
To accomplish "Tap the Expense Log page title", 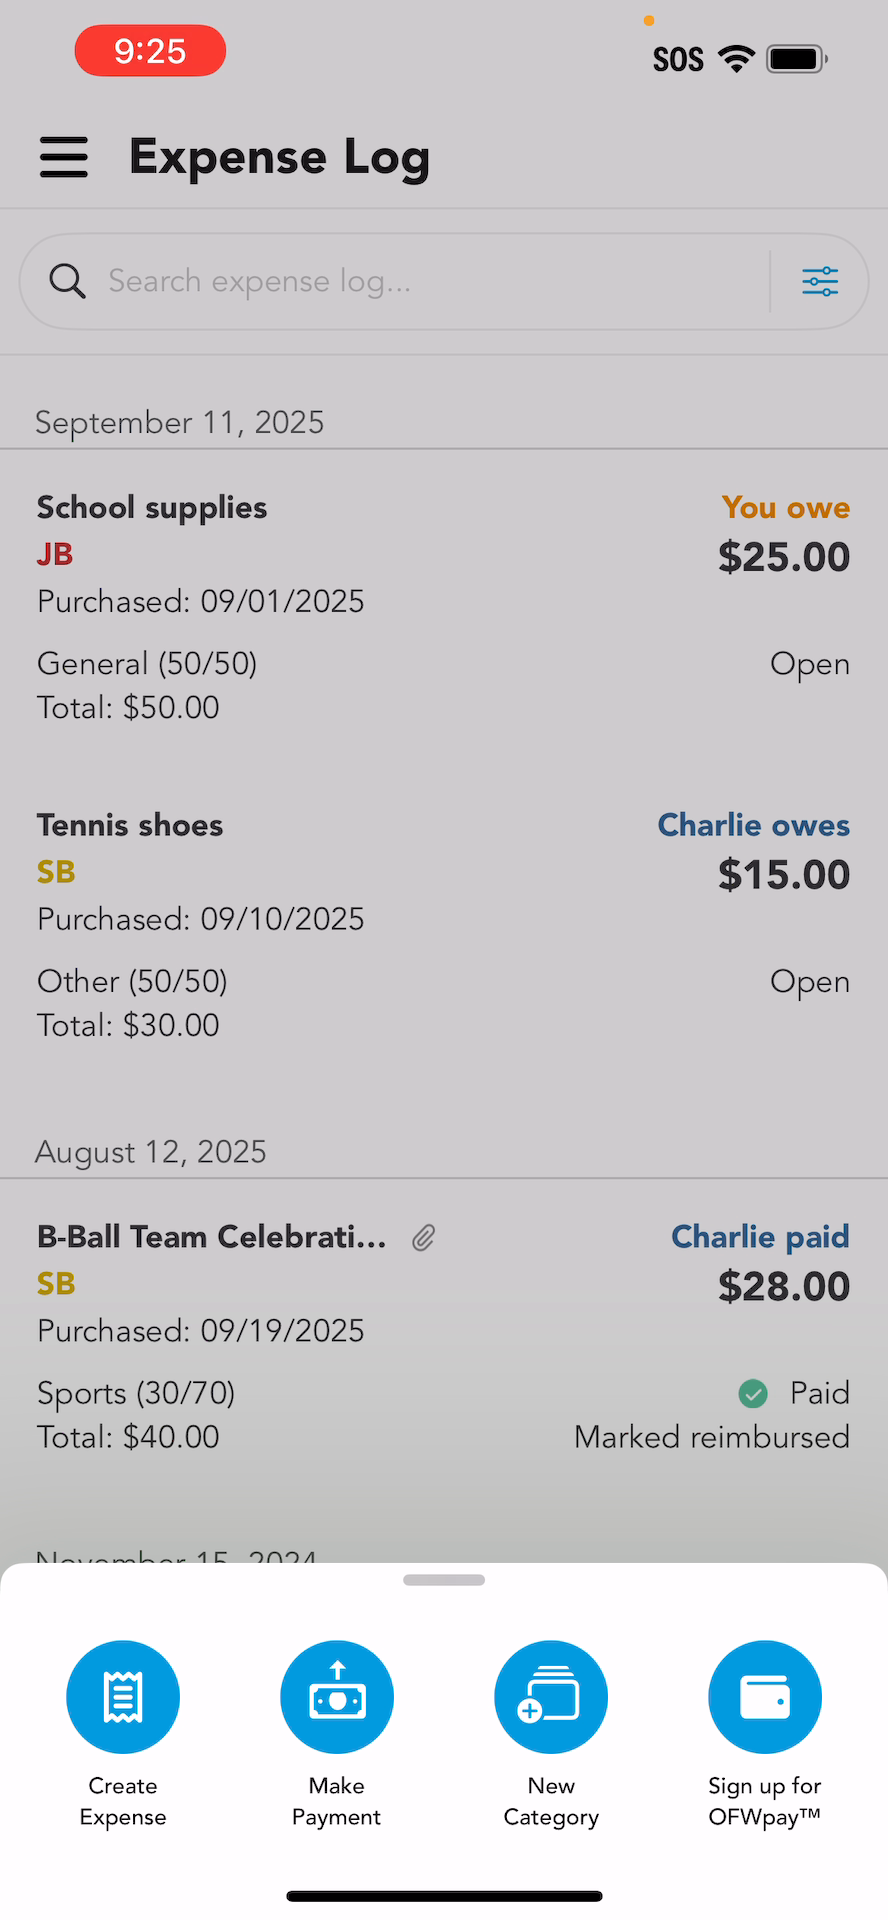I will [x=280, y=157].
